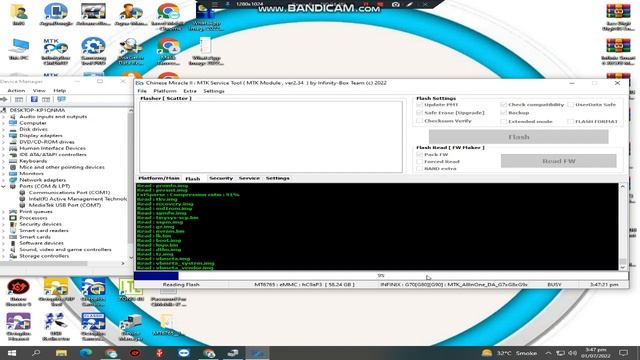Expand Keyboards node
This screenshot has height=360, width=640.
click(4, 161)
